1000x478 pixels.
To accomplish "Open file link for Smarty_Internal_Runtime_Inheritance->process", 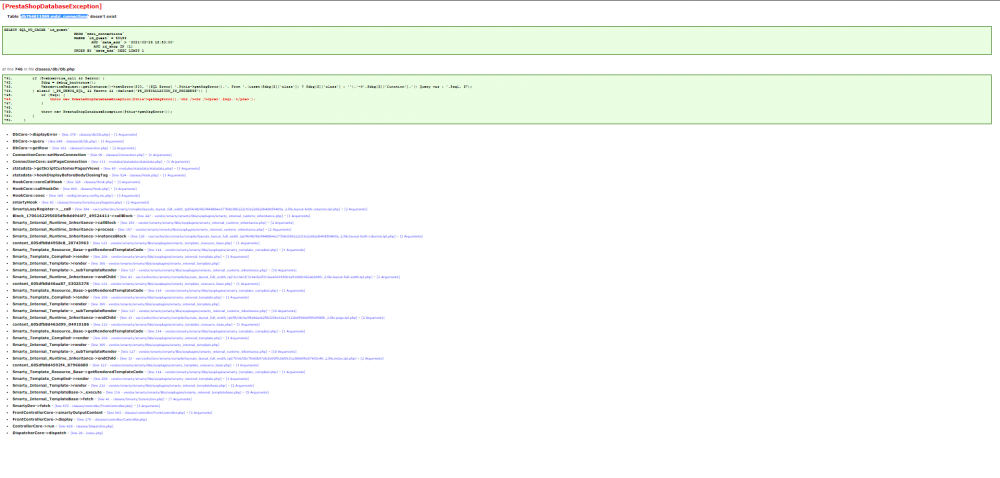I will pos(191,229).
